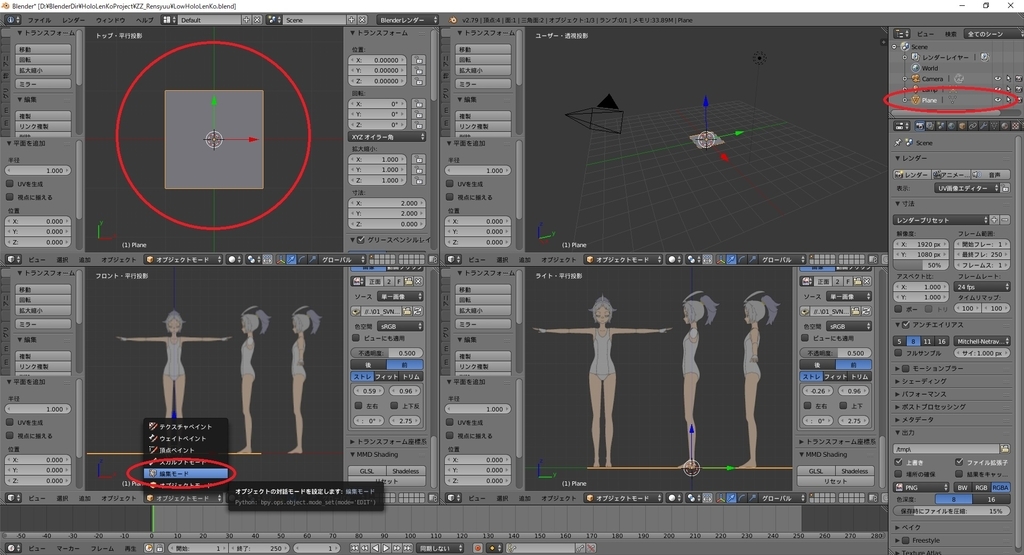This screenshot has width=1024, height=555.
Task: Open the UV画像エディター display dropdown
Action: (968, 188)
